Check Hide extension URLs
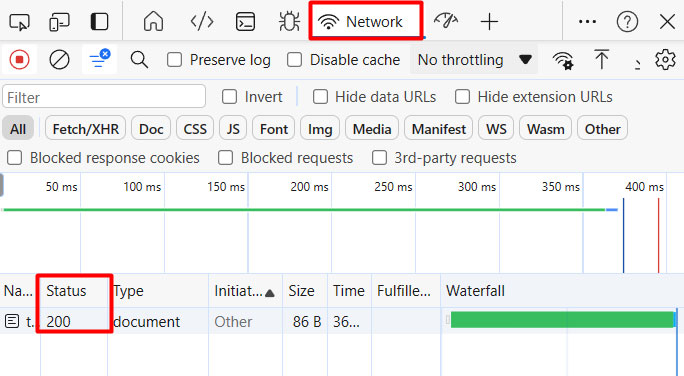 462,97
